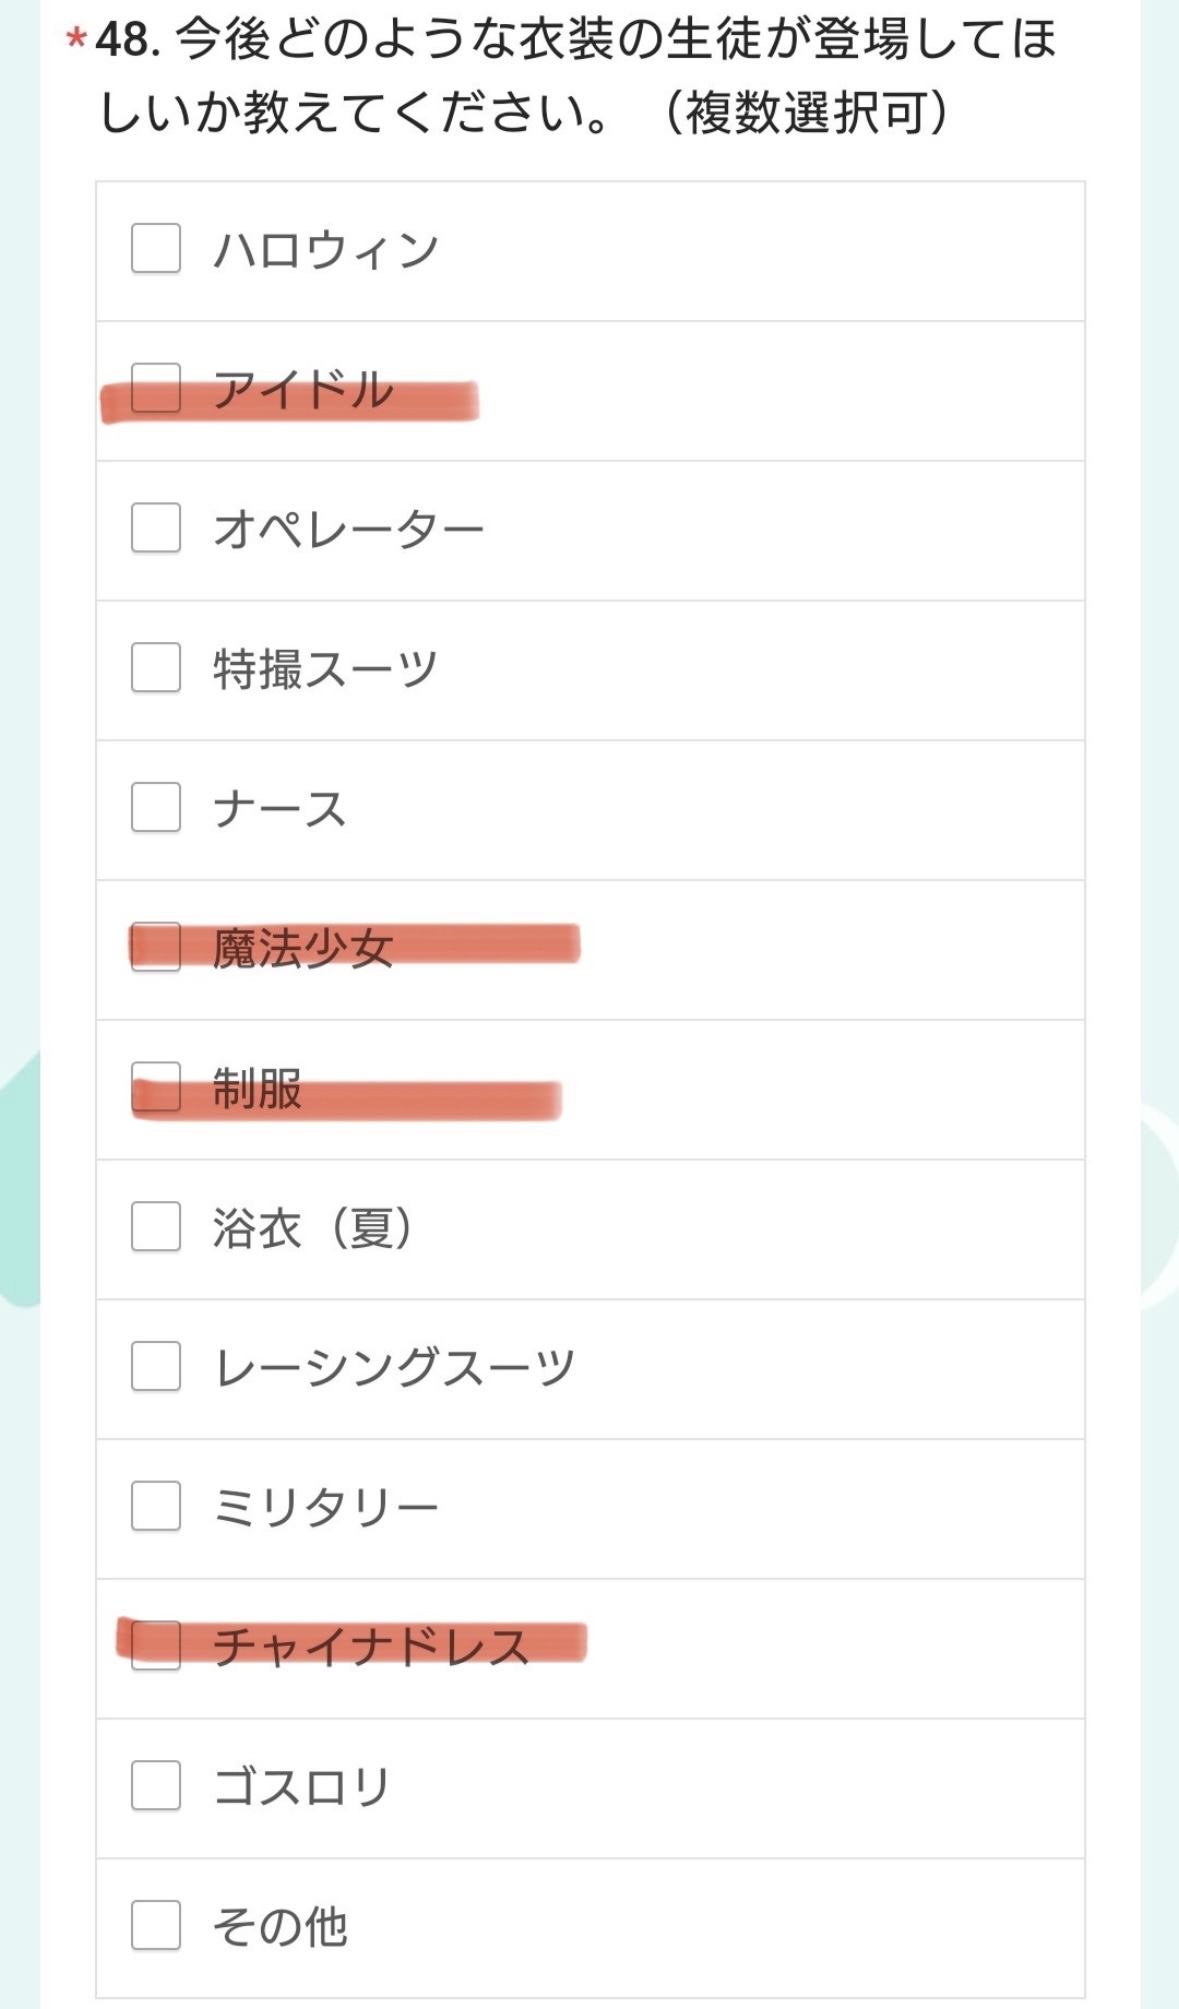Check the ナース option
The height and width of the screenshot is (2009, 1179).
tap(156, 808)
